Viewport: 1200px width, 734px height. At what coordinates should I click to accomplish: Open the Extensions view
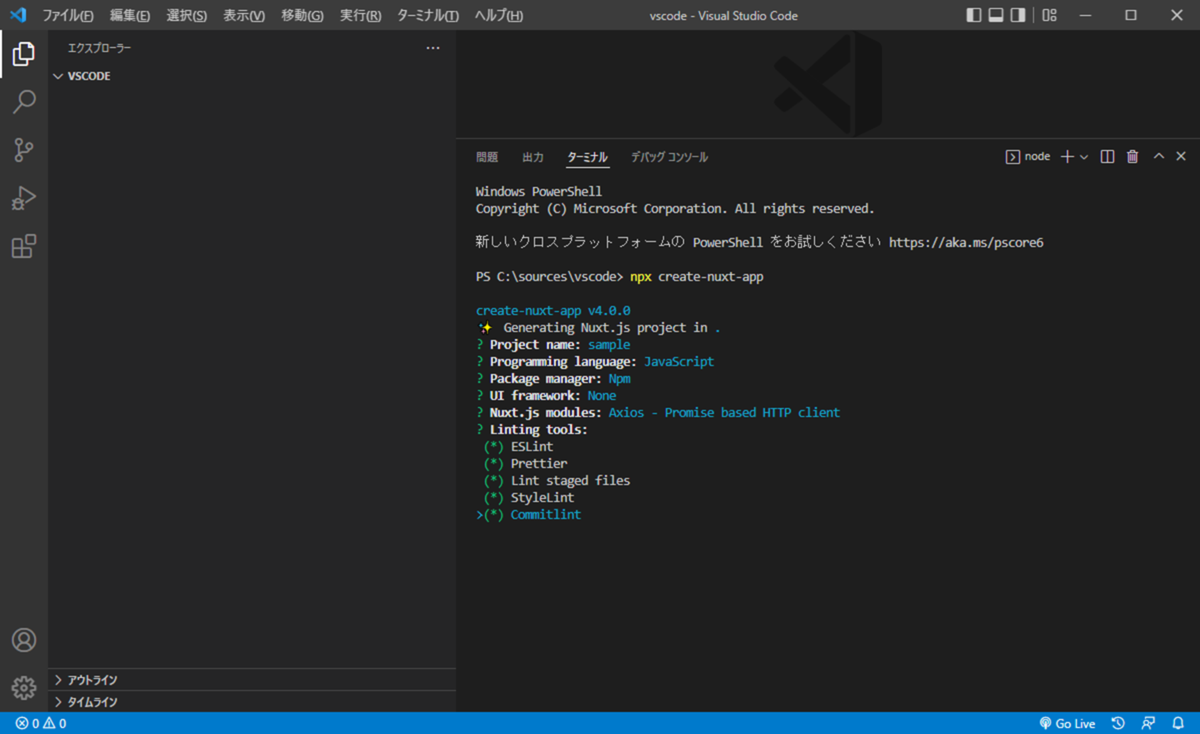[x=24, y=246]
